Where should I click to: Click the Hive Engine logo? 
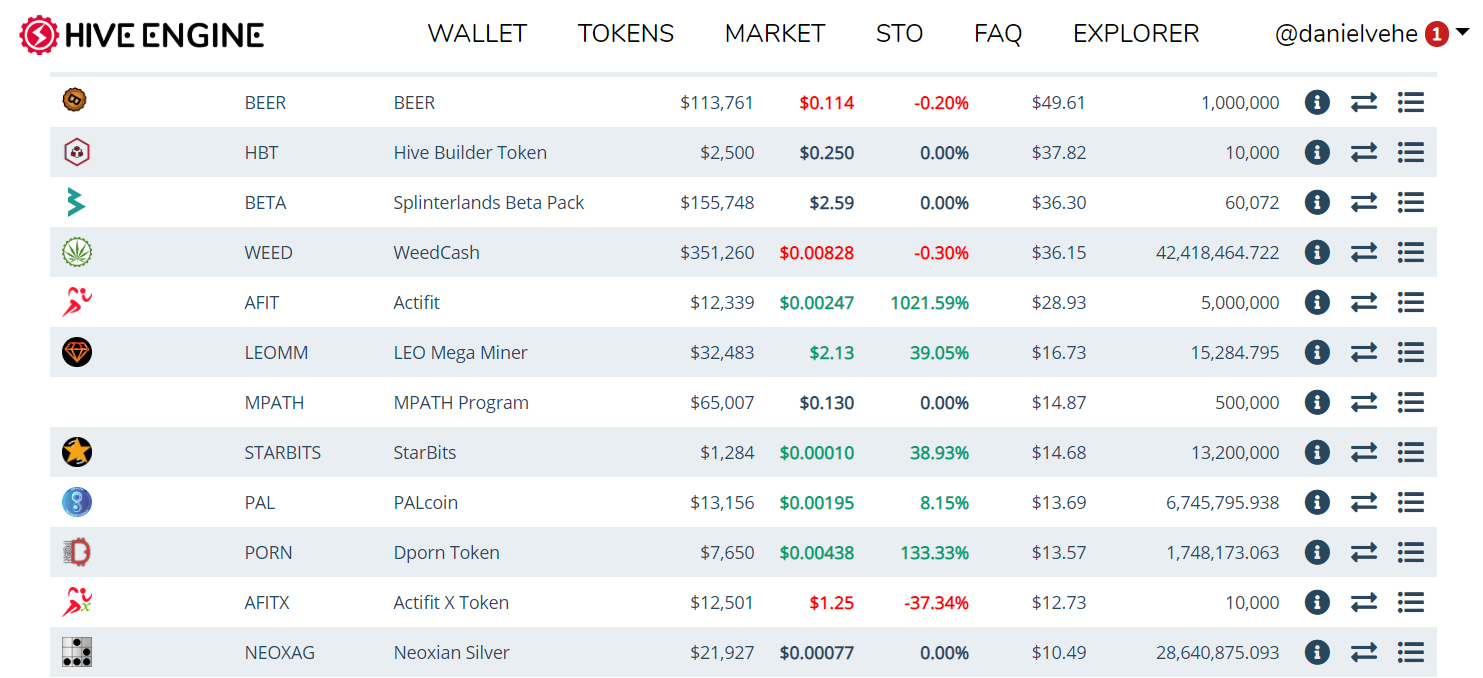(x=142, y=35)
